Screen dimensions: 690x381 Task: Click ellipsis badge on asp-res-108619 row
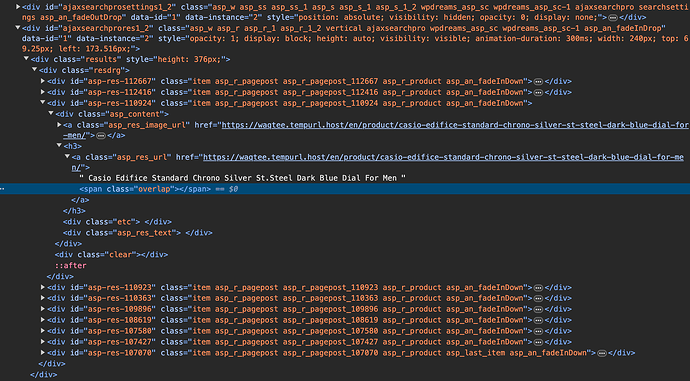click(x=538, y=320)
